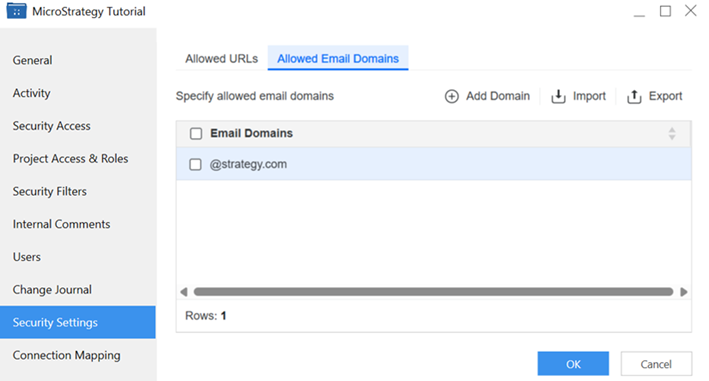This screenshot has height=381, width=709.
Task: Maximize the MicroStrategy Tutorial window
Action: [665, 11]
